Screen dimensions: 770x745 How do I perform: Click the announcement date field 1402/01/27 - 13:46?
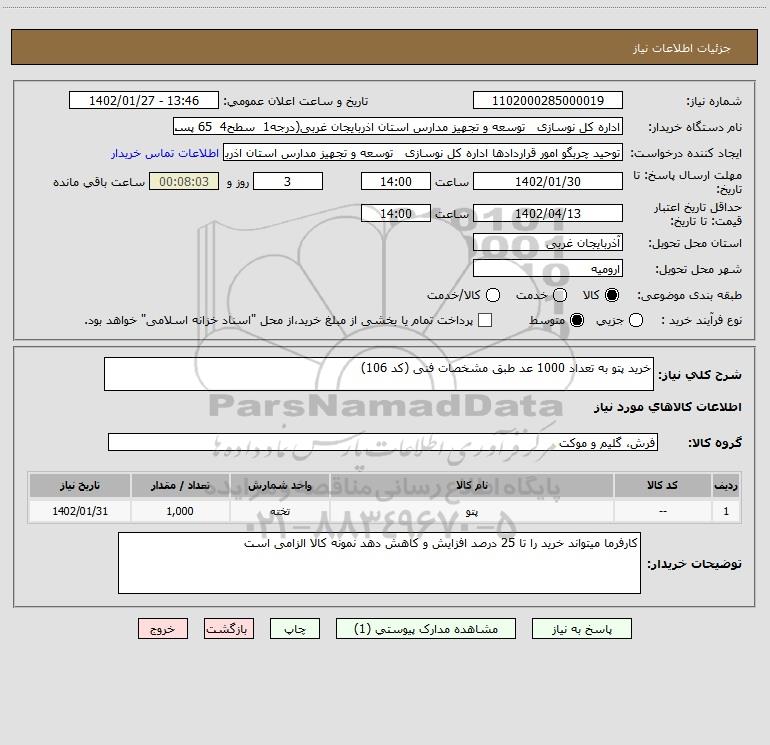(144, 101)
